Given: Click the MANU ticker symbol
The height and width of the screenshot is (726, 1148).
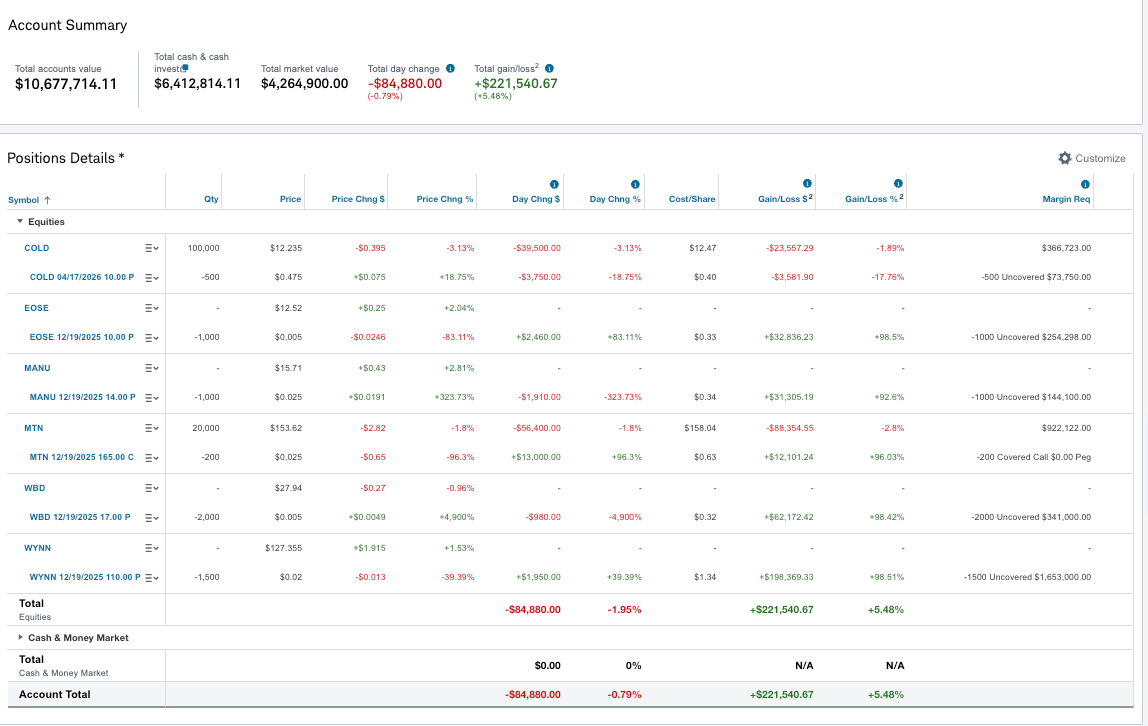Looking at the screenshot, I should point(37,368).
